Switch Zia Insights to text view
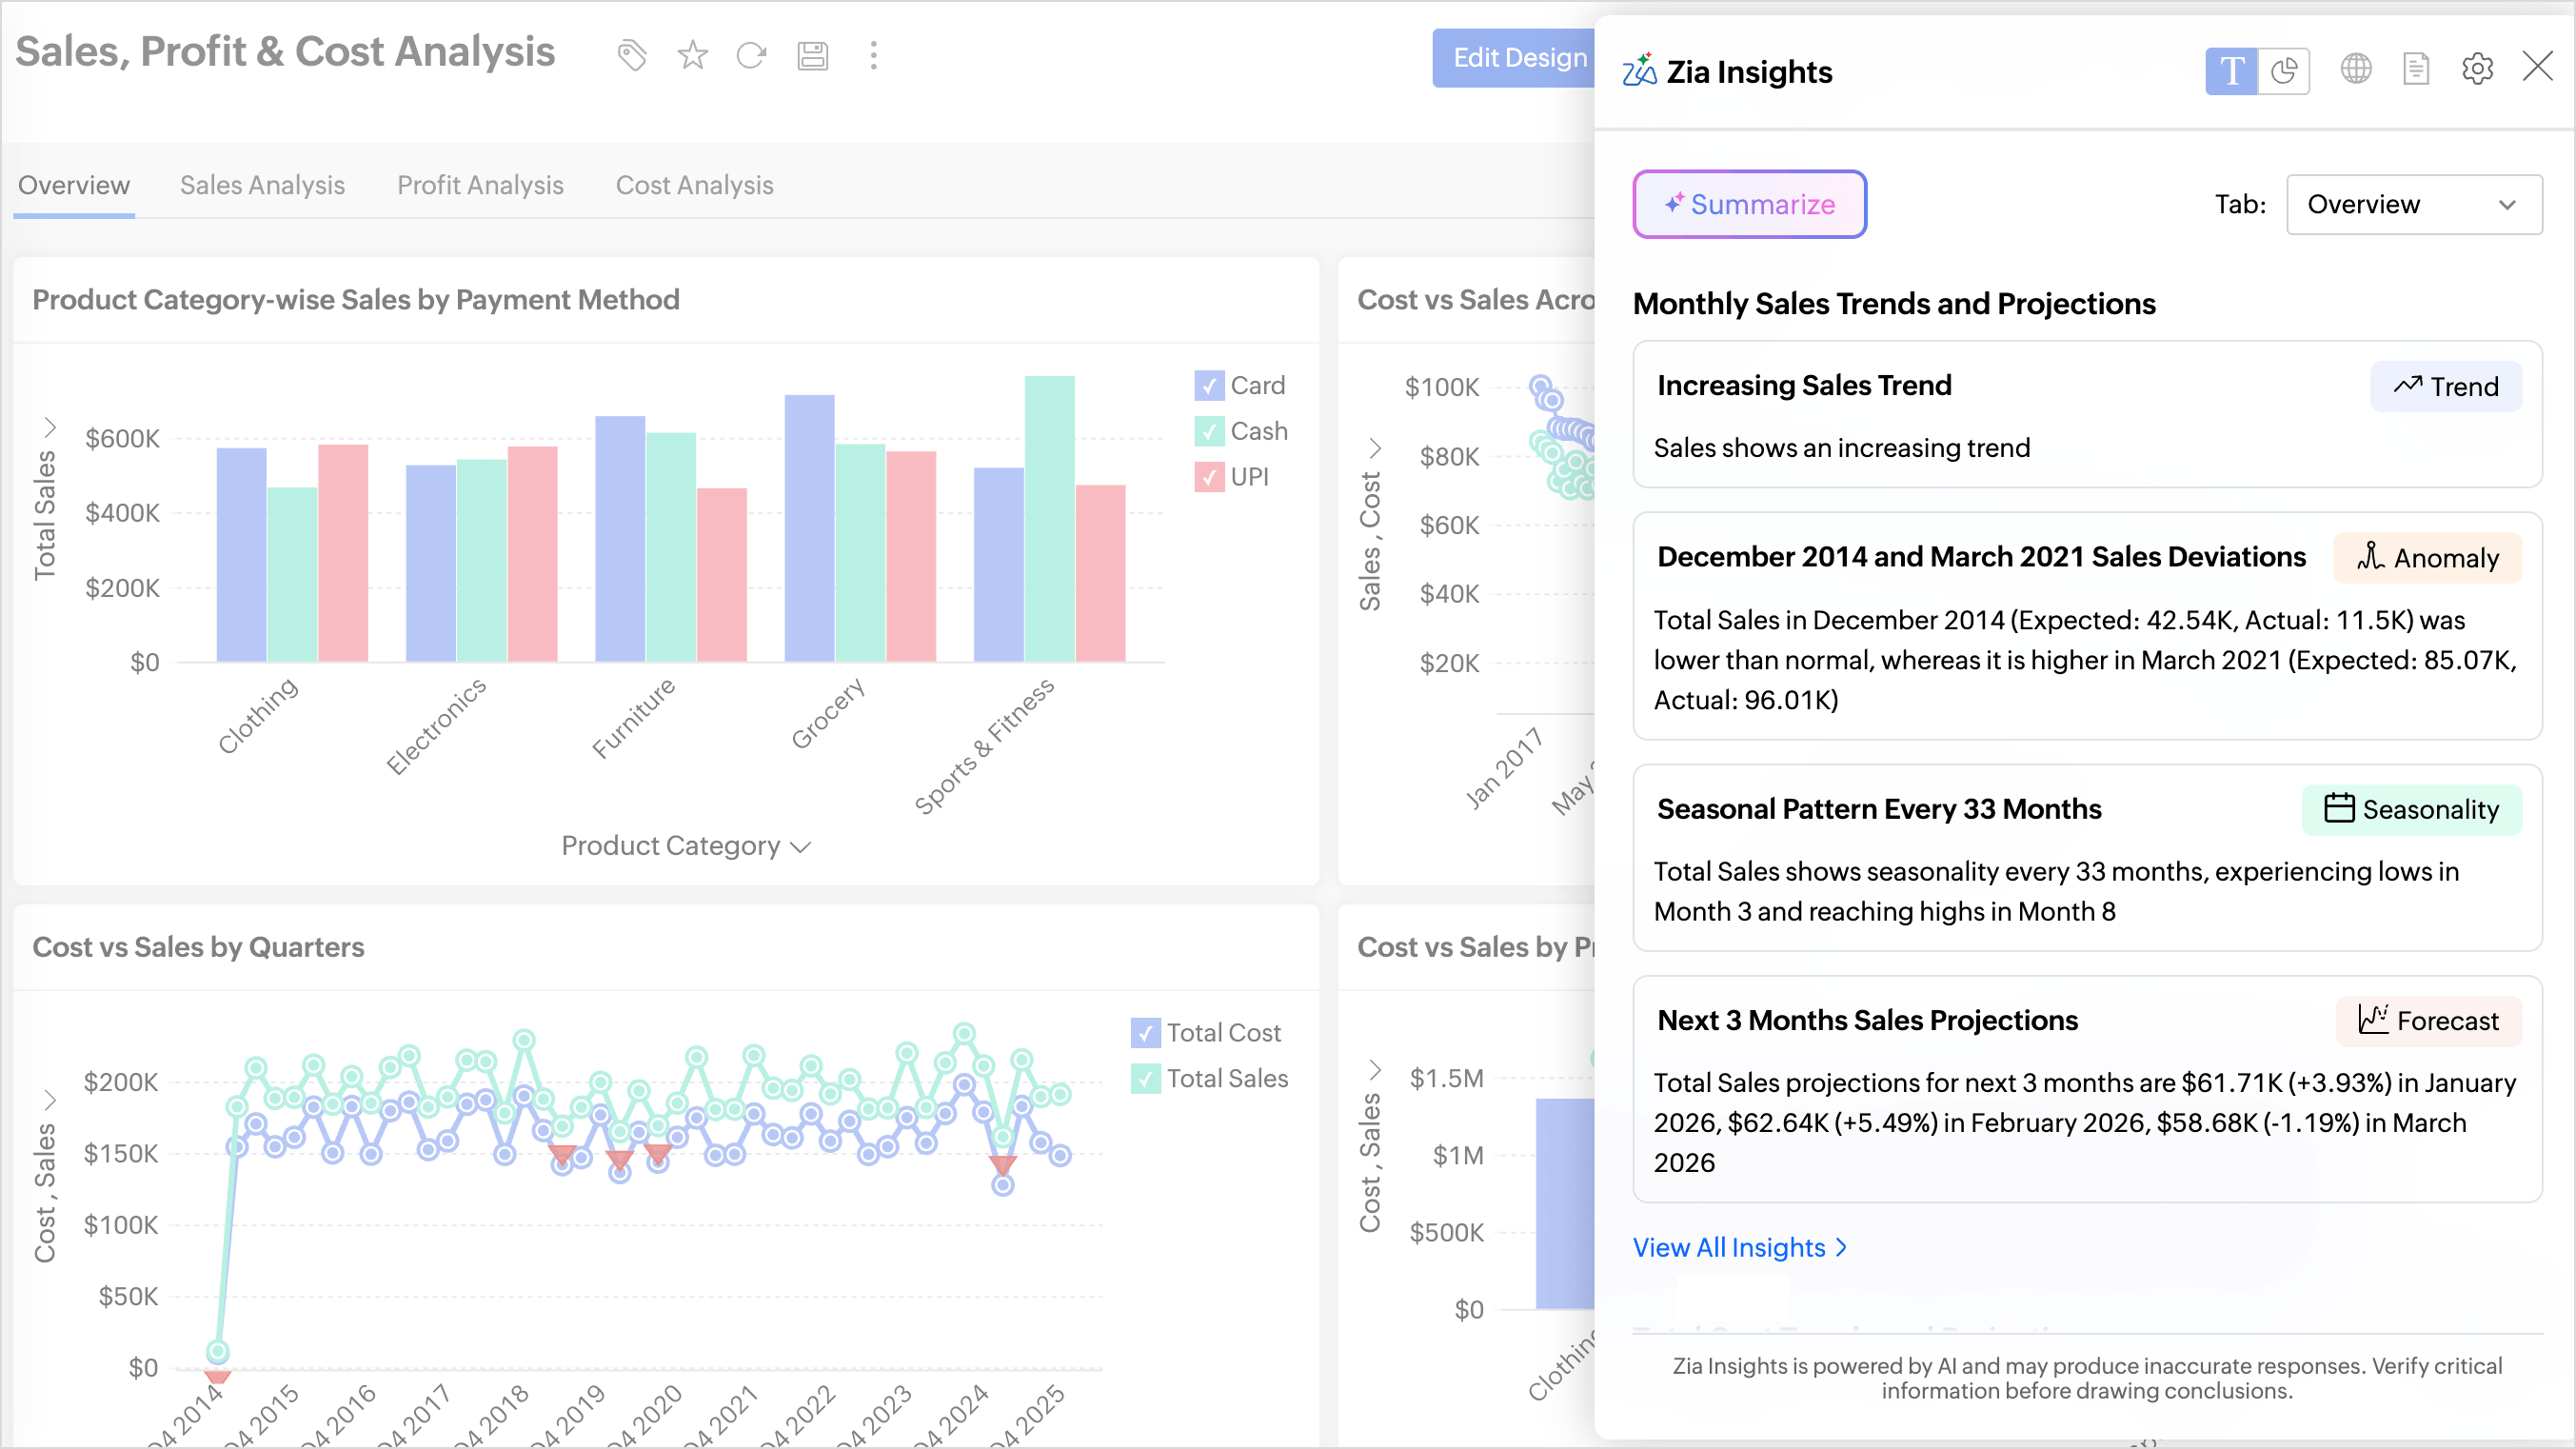 2232,71
